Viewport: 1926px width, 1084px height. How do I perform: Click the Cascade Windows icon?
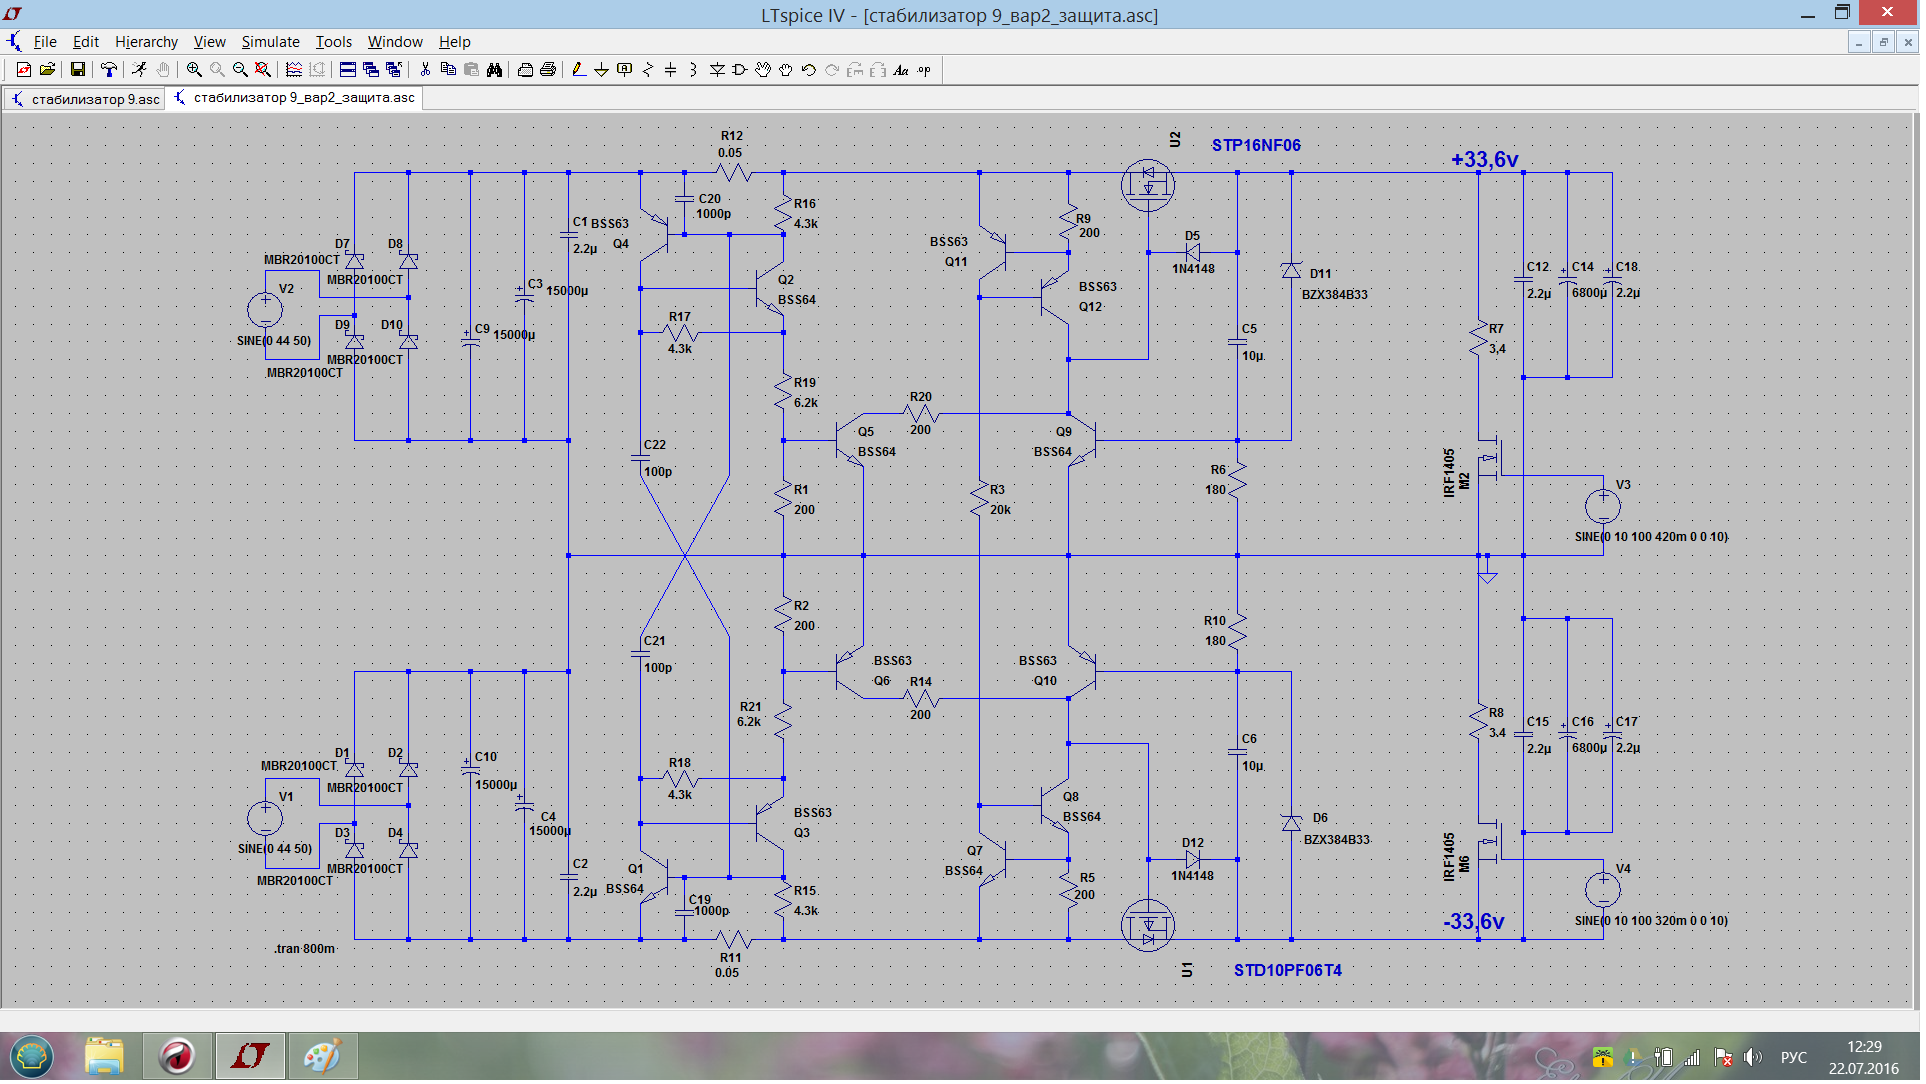(x=371, y=70)
